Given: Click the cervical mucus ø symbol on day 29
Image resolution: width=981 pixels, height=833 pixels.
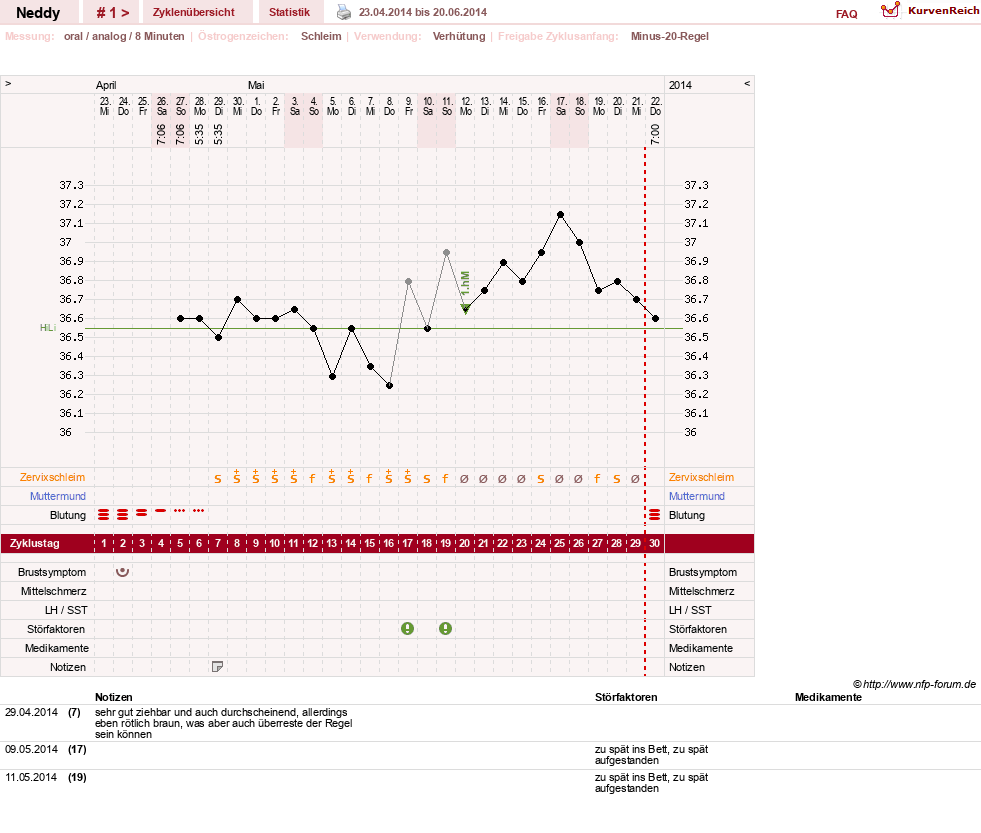Looking at the screenshot, I should [635, 479].
